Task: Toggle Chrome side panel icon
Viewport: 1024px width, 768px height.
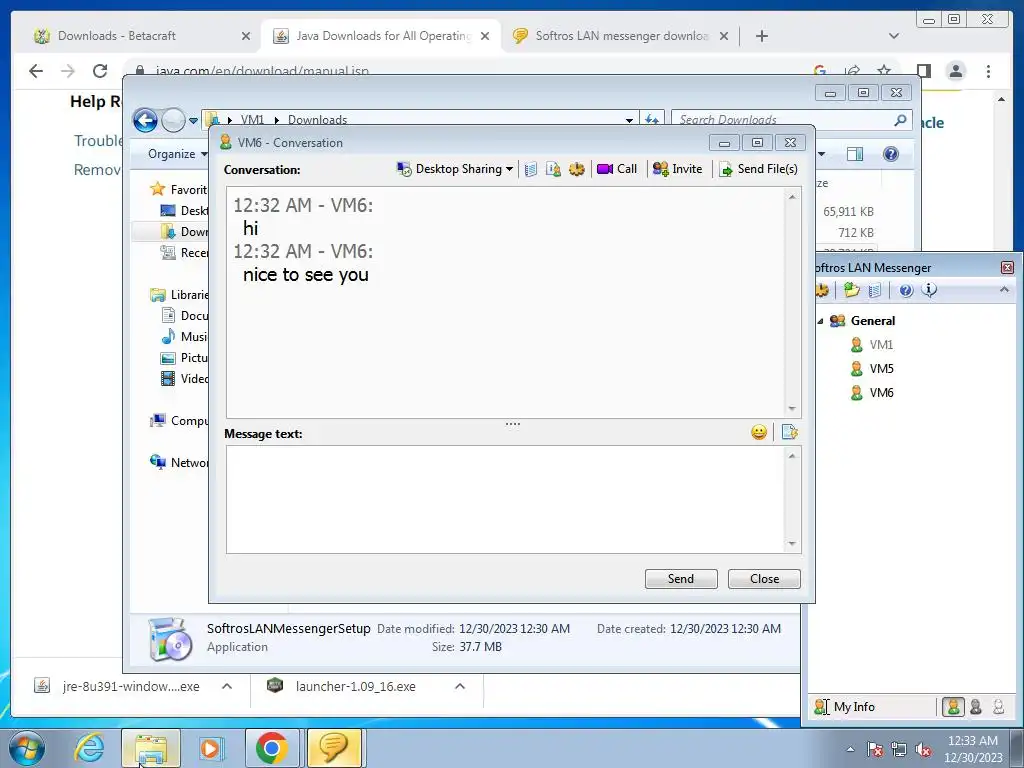Action: point(923,71)
